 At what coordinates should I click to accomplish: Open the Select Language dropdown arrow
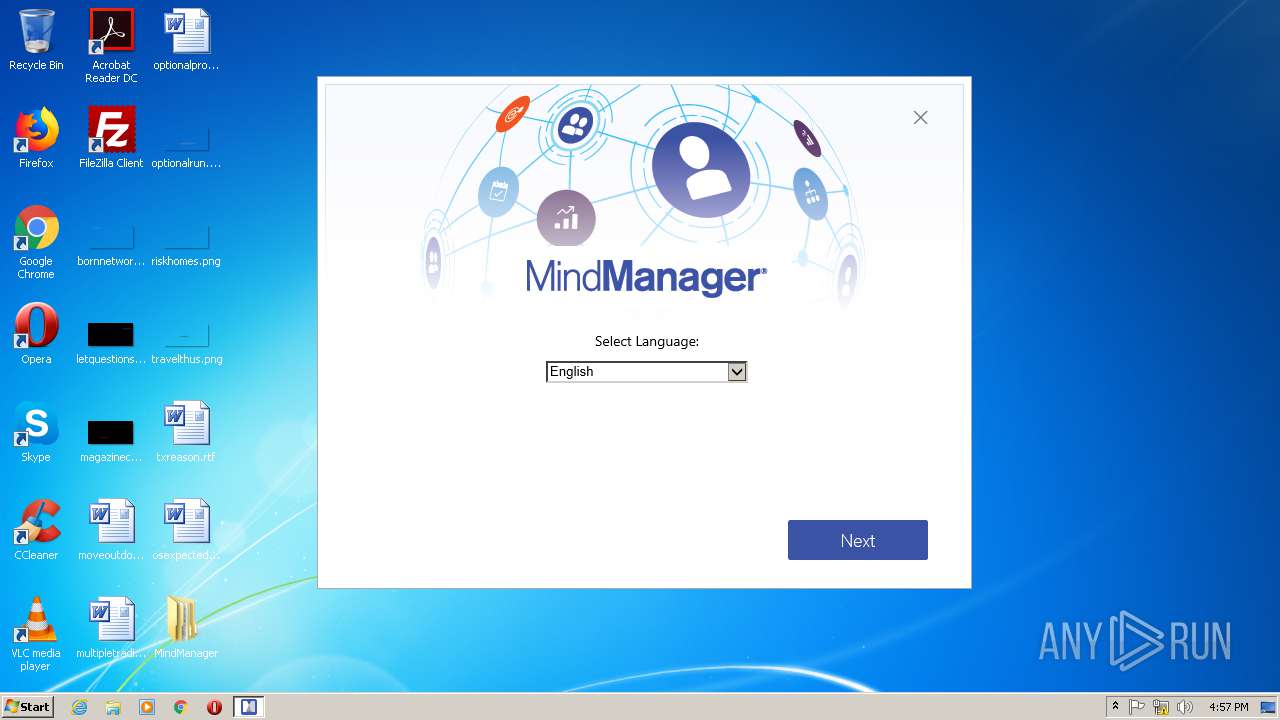(x=737, y=372)
